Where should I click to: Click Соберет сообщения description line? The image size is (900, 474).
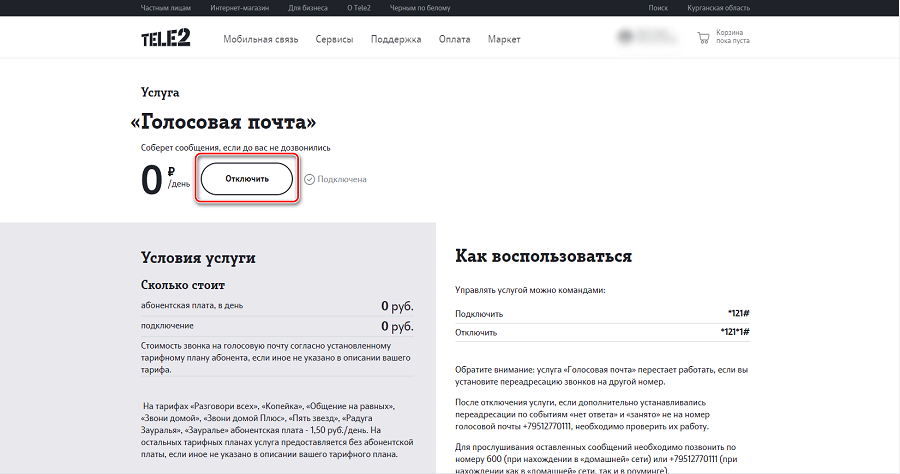coord(235,147)
